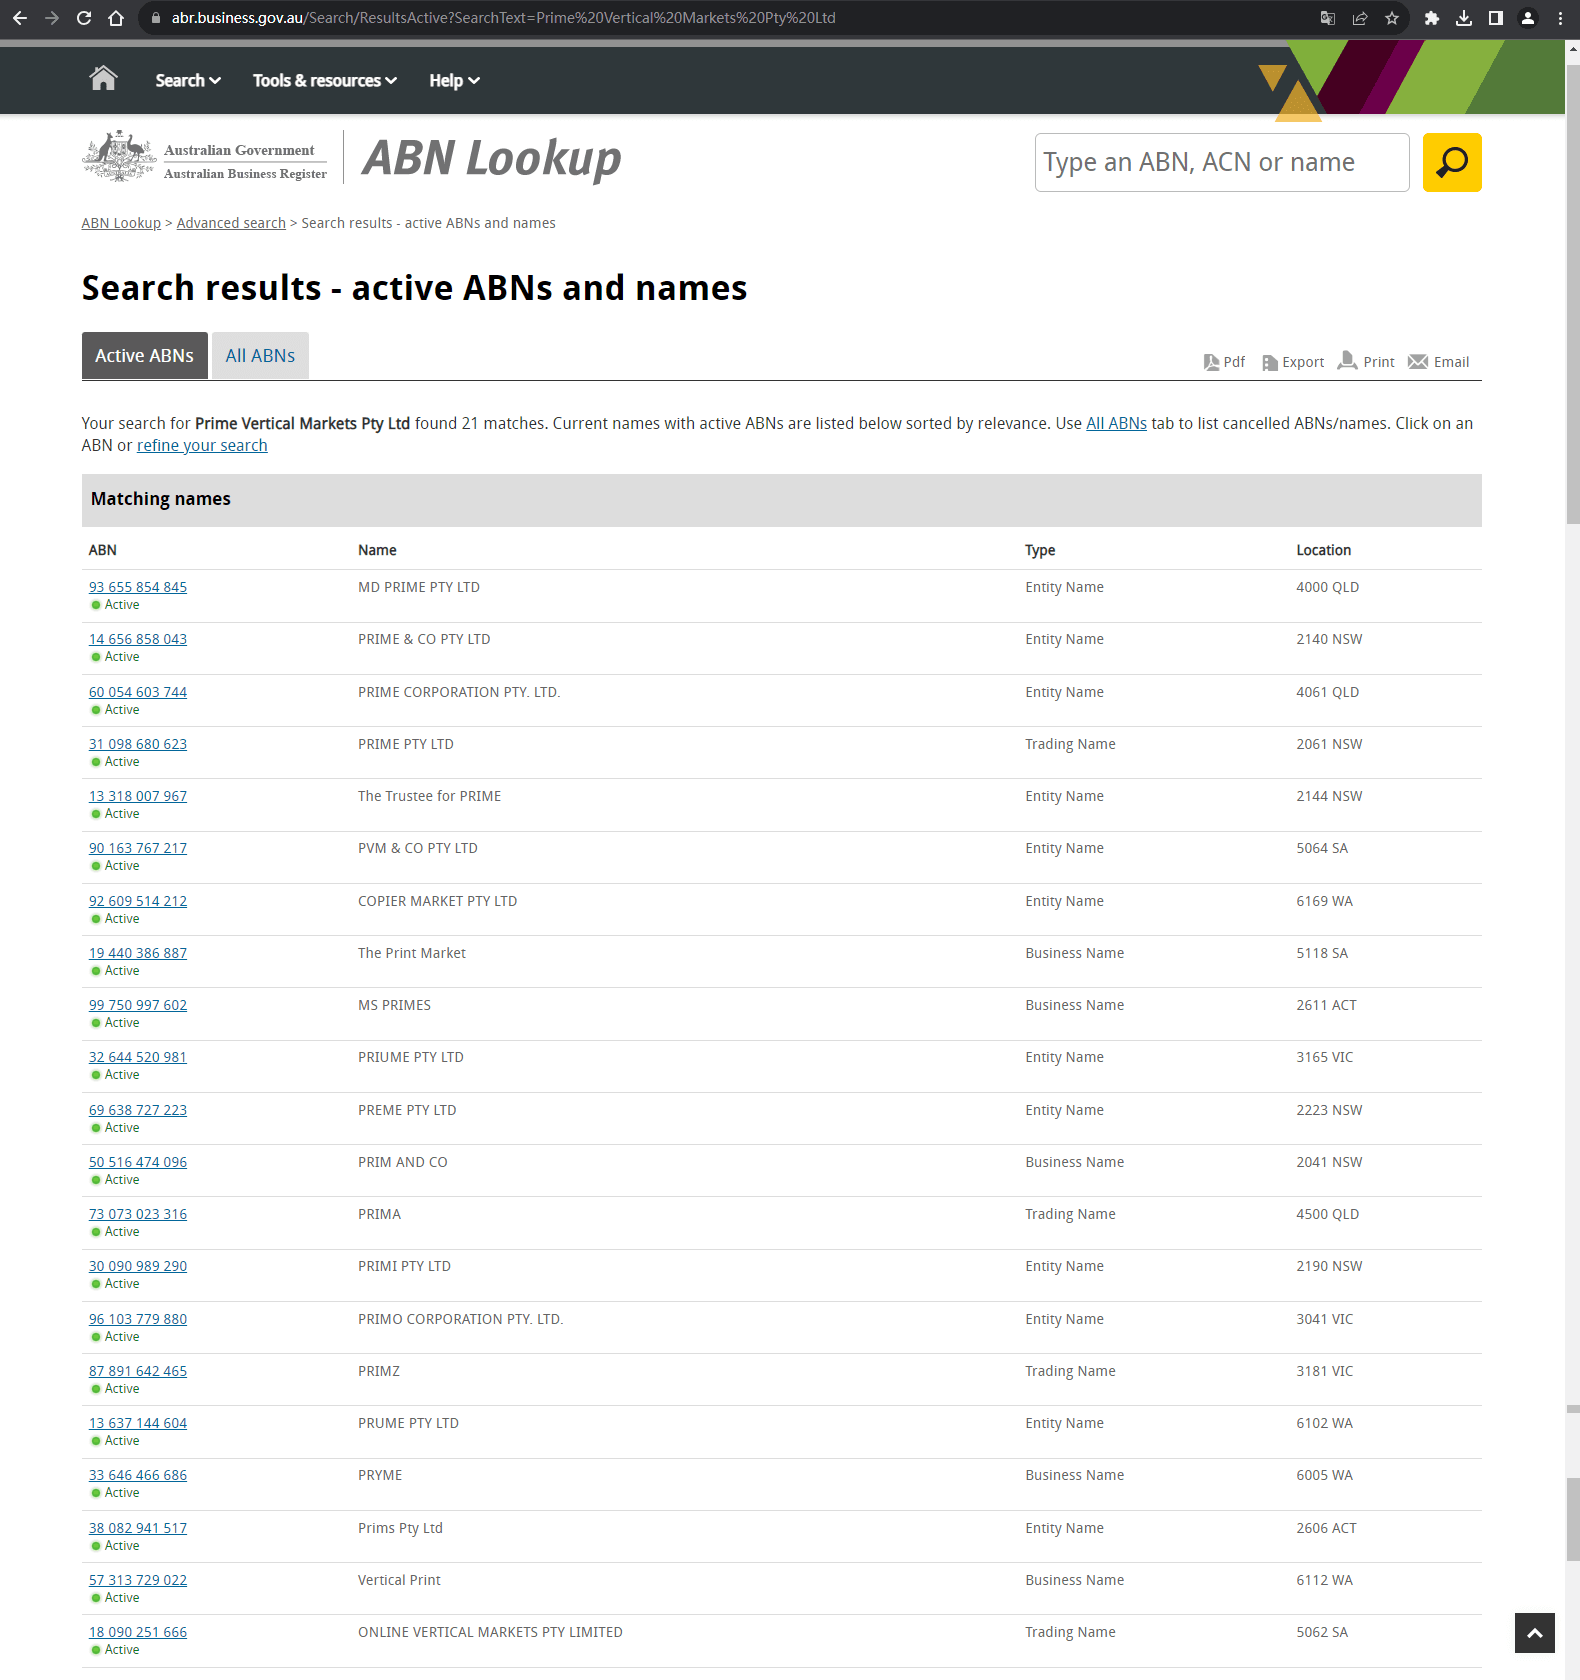Viewport: 1580px width, 1680px height.
Task: Click the browser forward arrow
Action: 52,18
